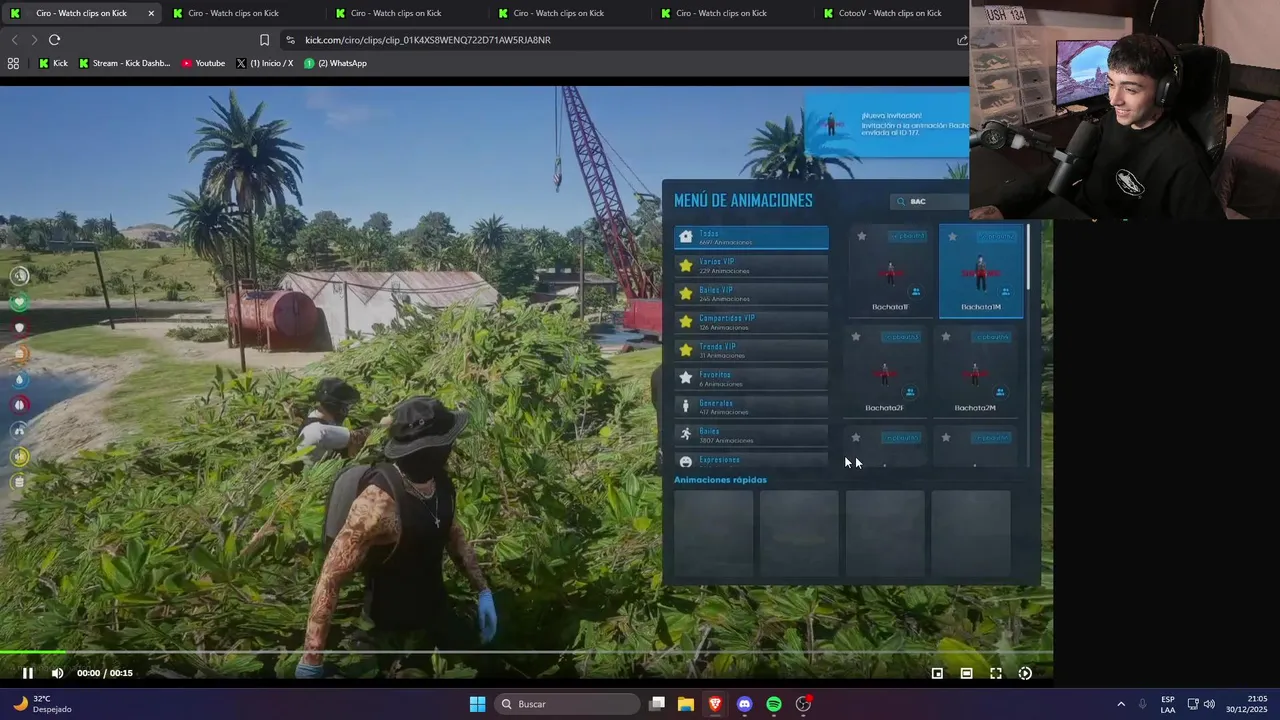Click the water drop thirst HUD icon
Image resolution: width=1280 pixels, height=720 pixels.
19,379
